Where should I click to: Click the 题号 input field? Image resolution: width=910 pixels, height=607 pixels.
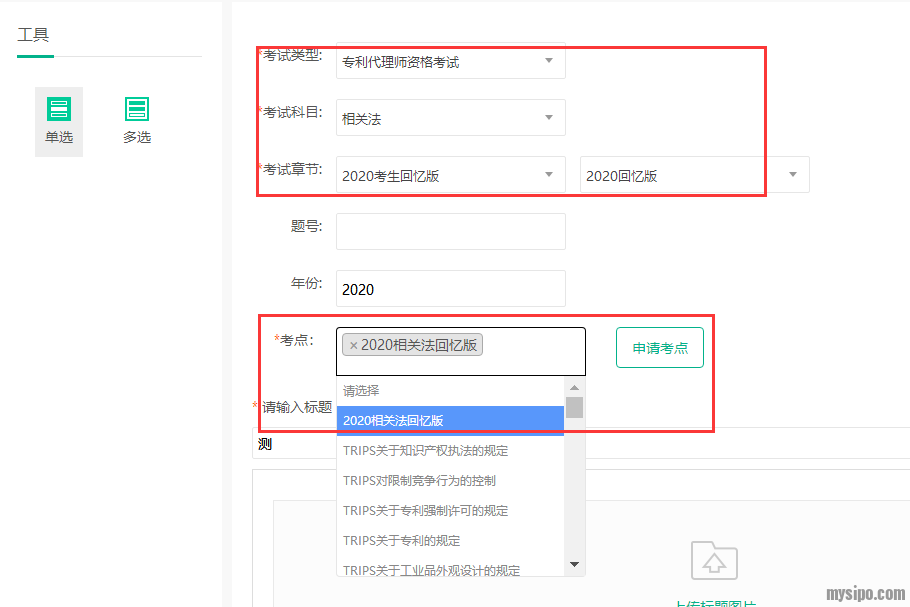tap(450, 231)
